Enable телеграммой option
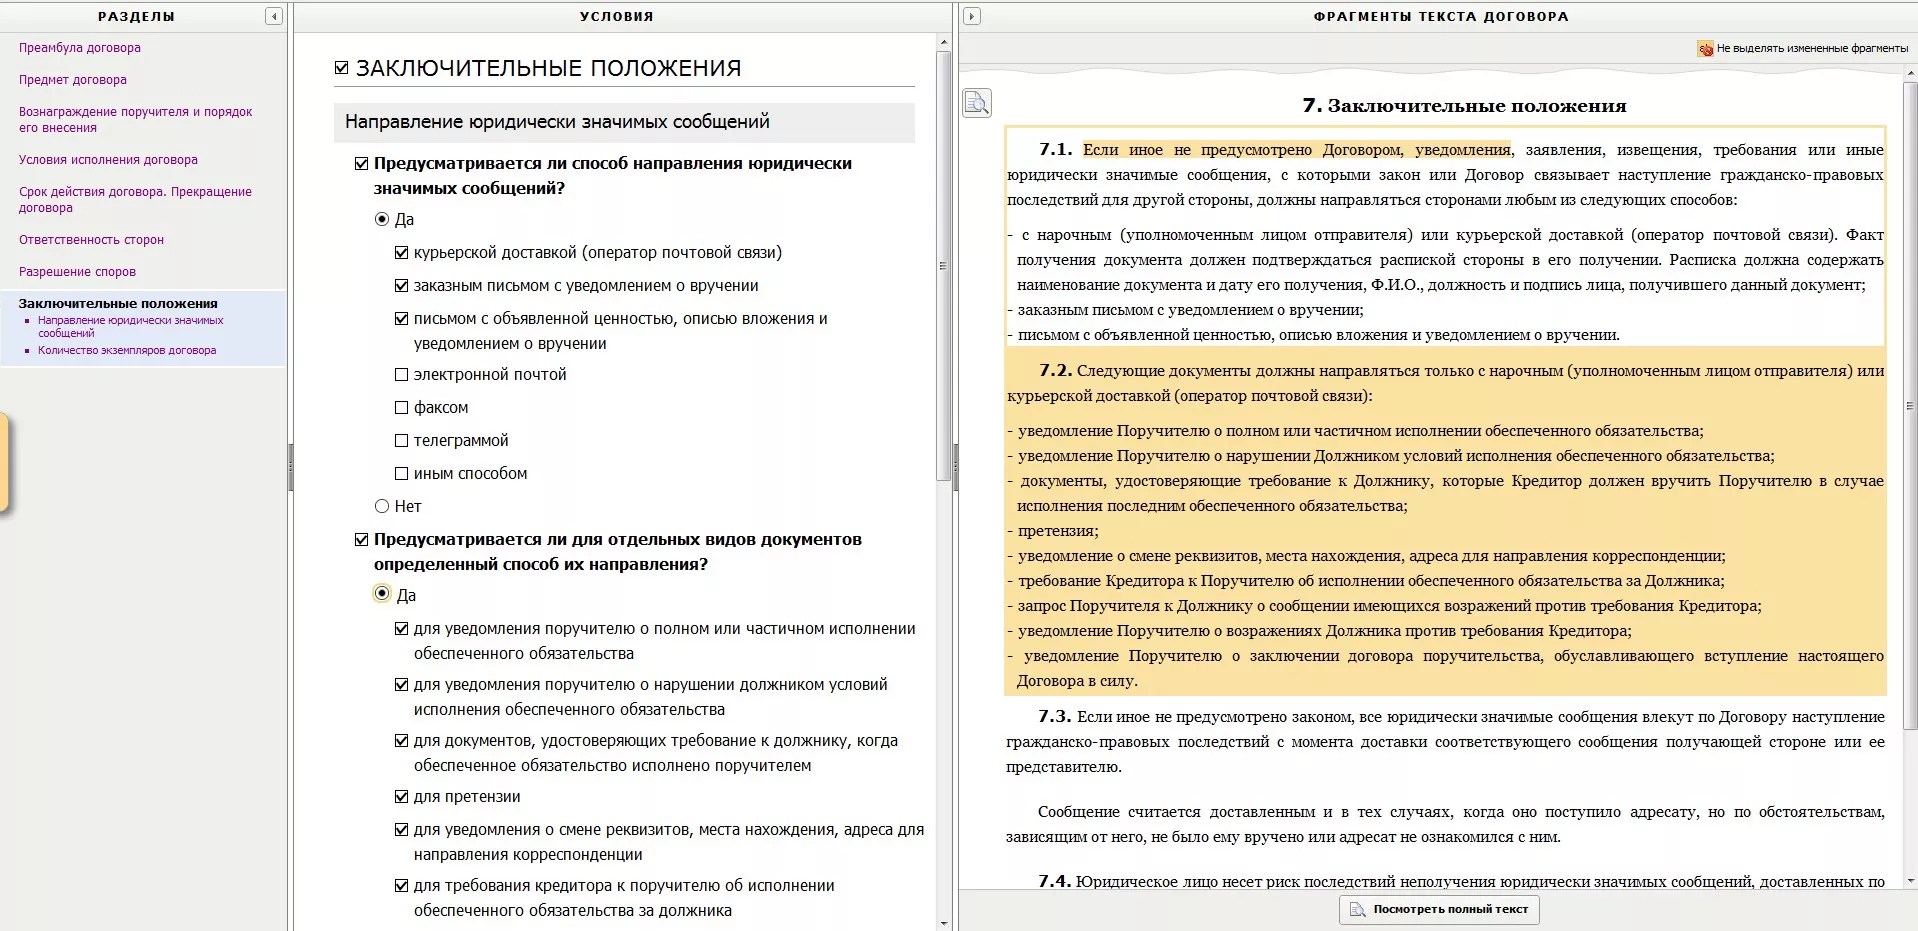The image size is (1918, 931). (x=401, y=441)
